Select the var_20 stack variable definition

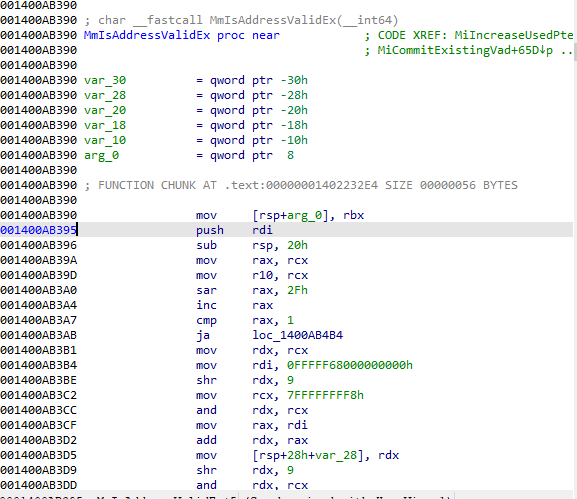[x=105, y=110]
